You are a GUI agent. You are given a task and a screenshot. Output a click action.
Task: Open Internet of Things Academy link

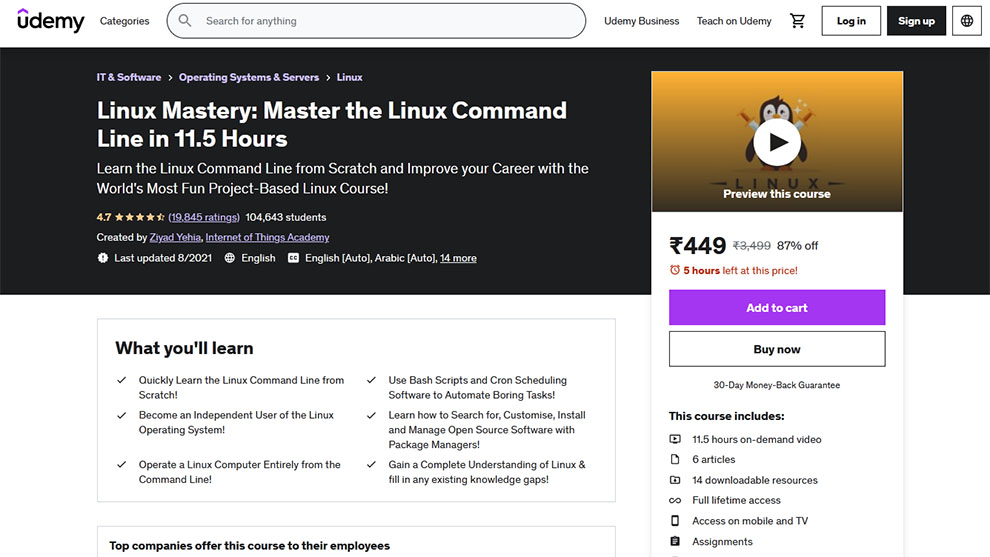click(x=267, y=237)
